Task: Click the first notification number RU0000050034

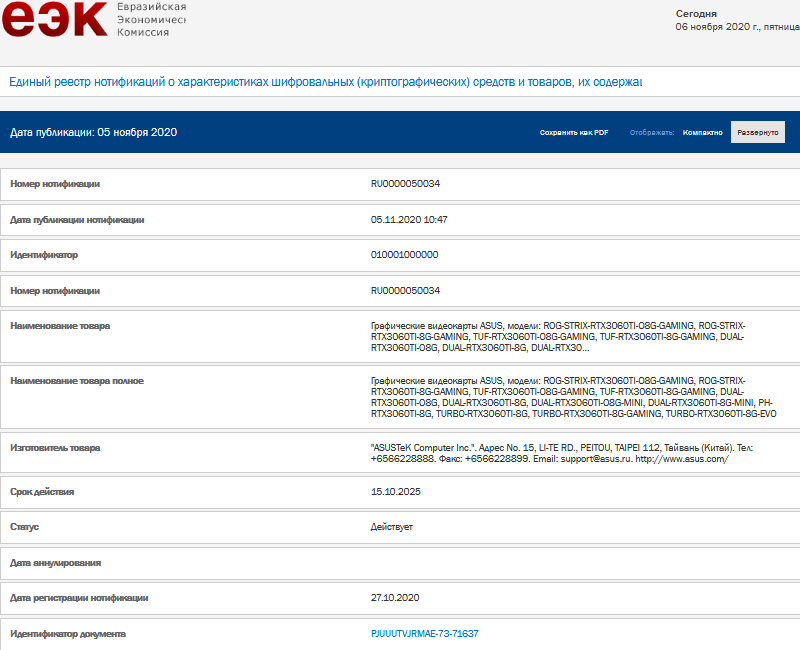Action: point(405,184)
